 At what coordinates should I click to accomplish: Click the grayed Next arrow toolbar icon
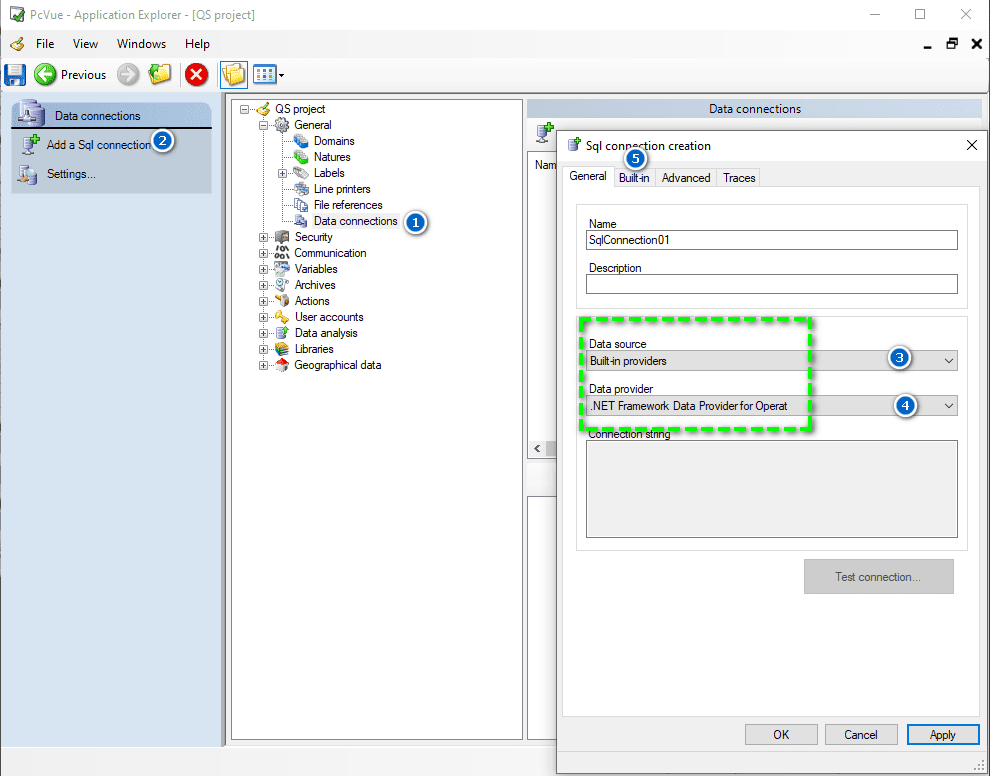tap(128, 75)
